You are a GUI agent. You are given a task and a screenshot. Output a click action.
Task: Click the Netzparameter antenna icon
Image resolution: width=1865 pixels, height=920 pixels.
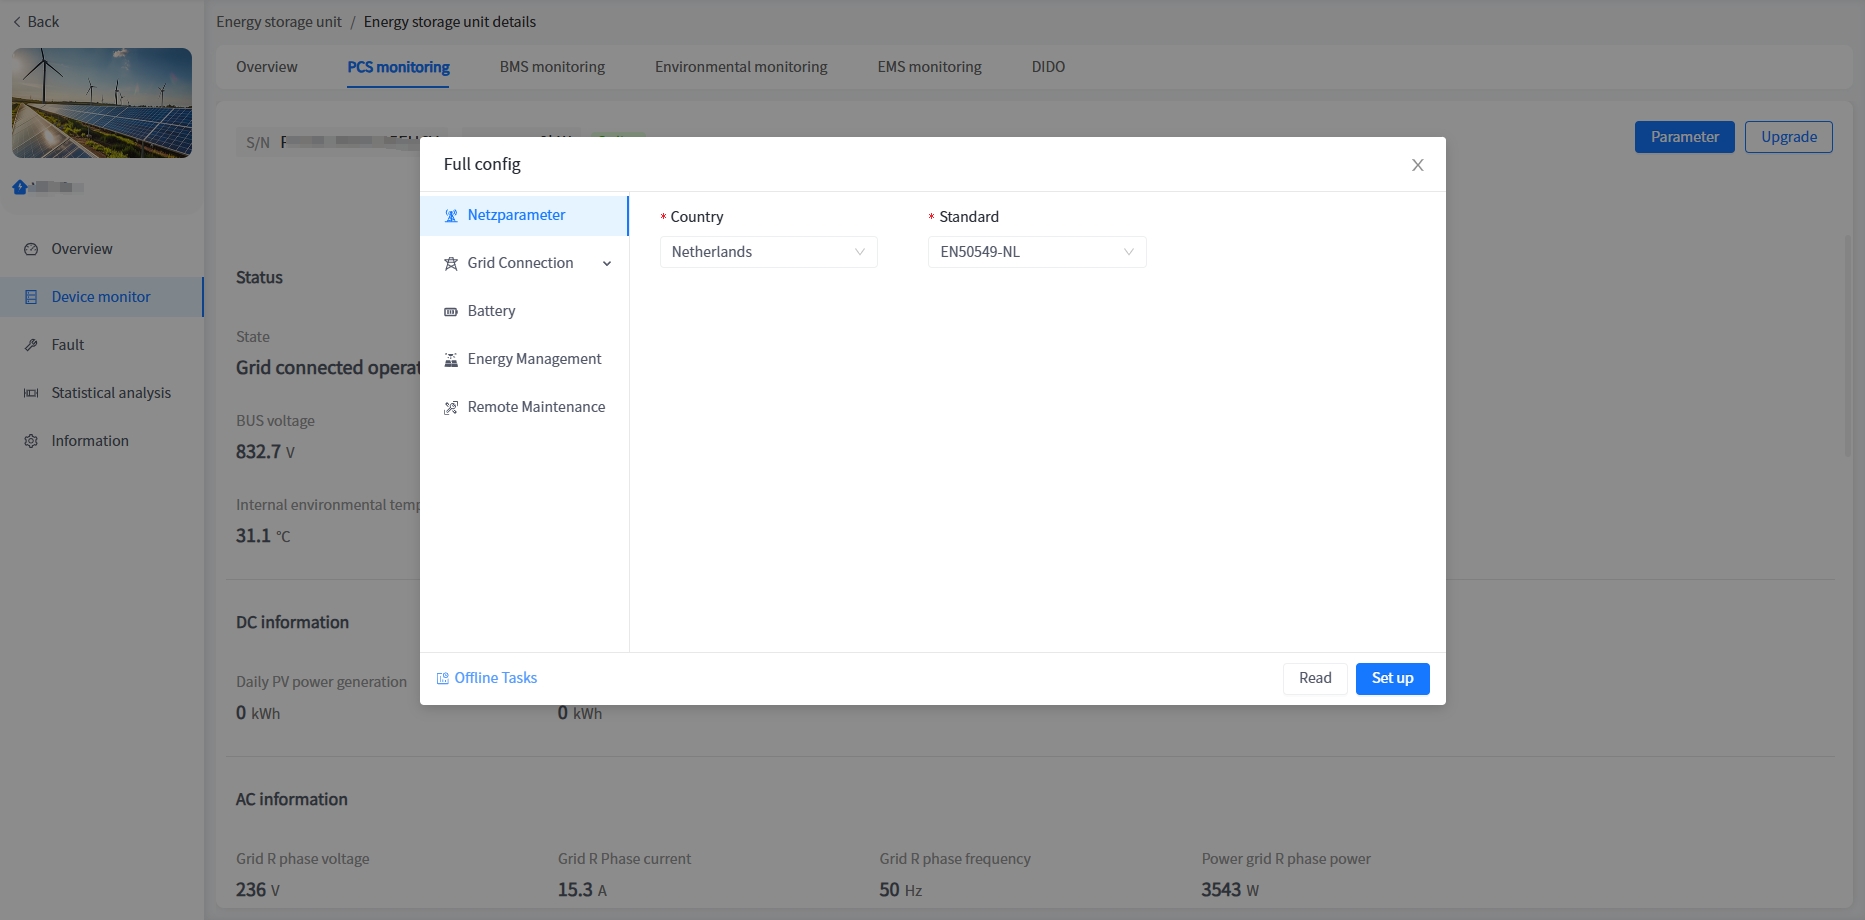[451, 216]
